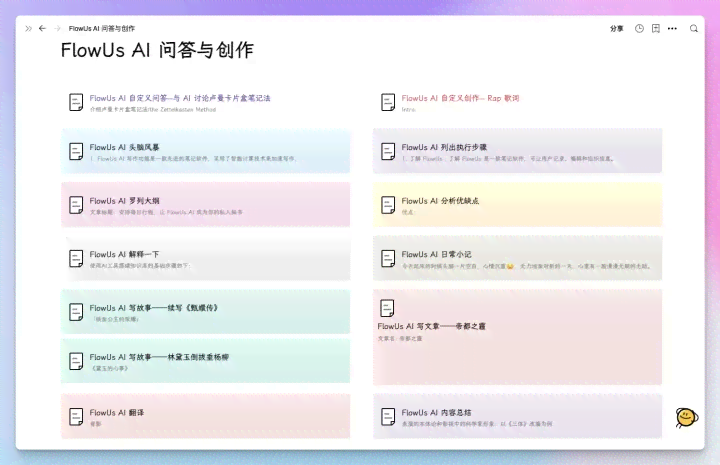Click the page icon of 续写《甄嬛传》 card

pyautogui.click(x=76, y=312)
